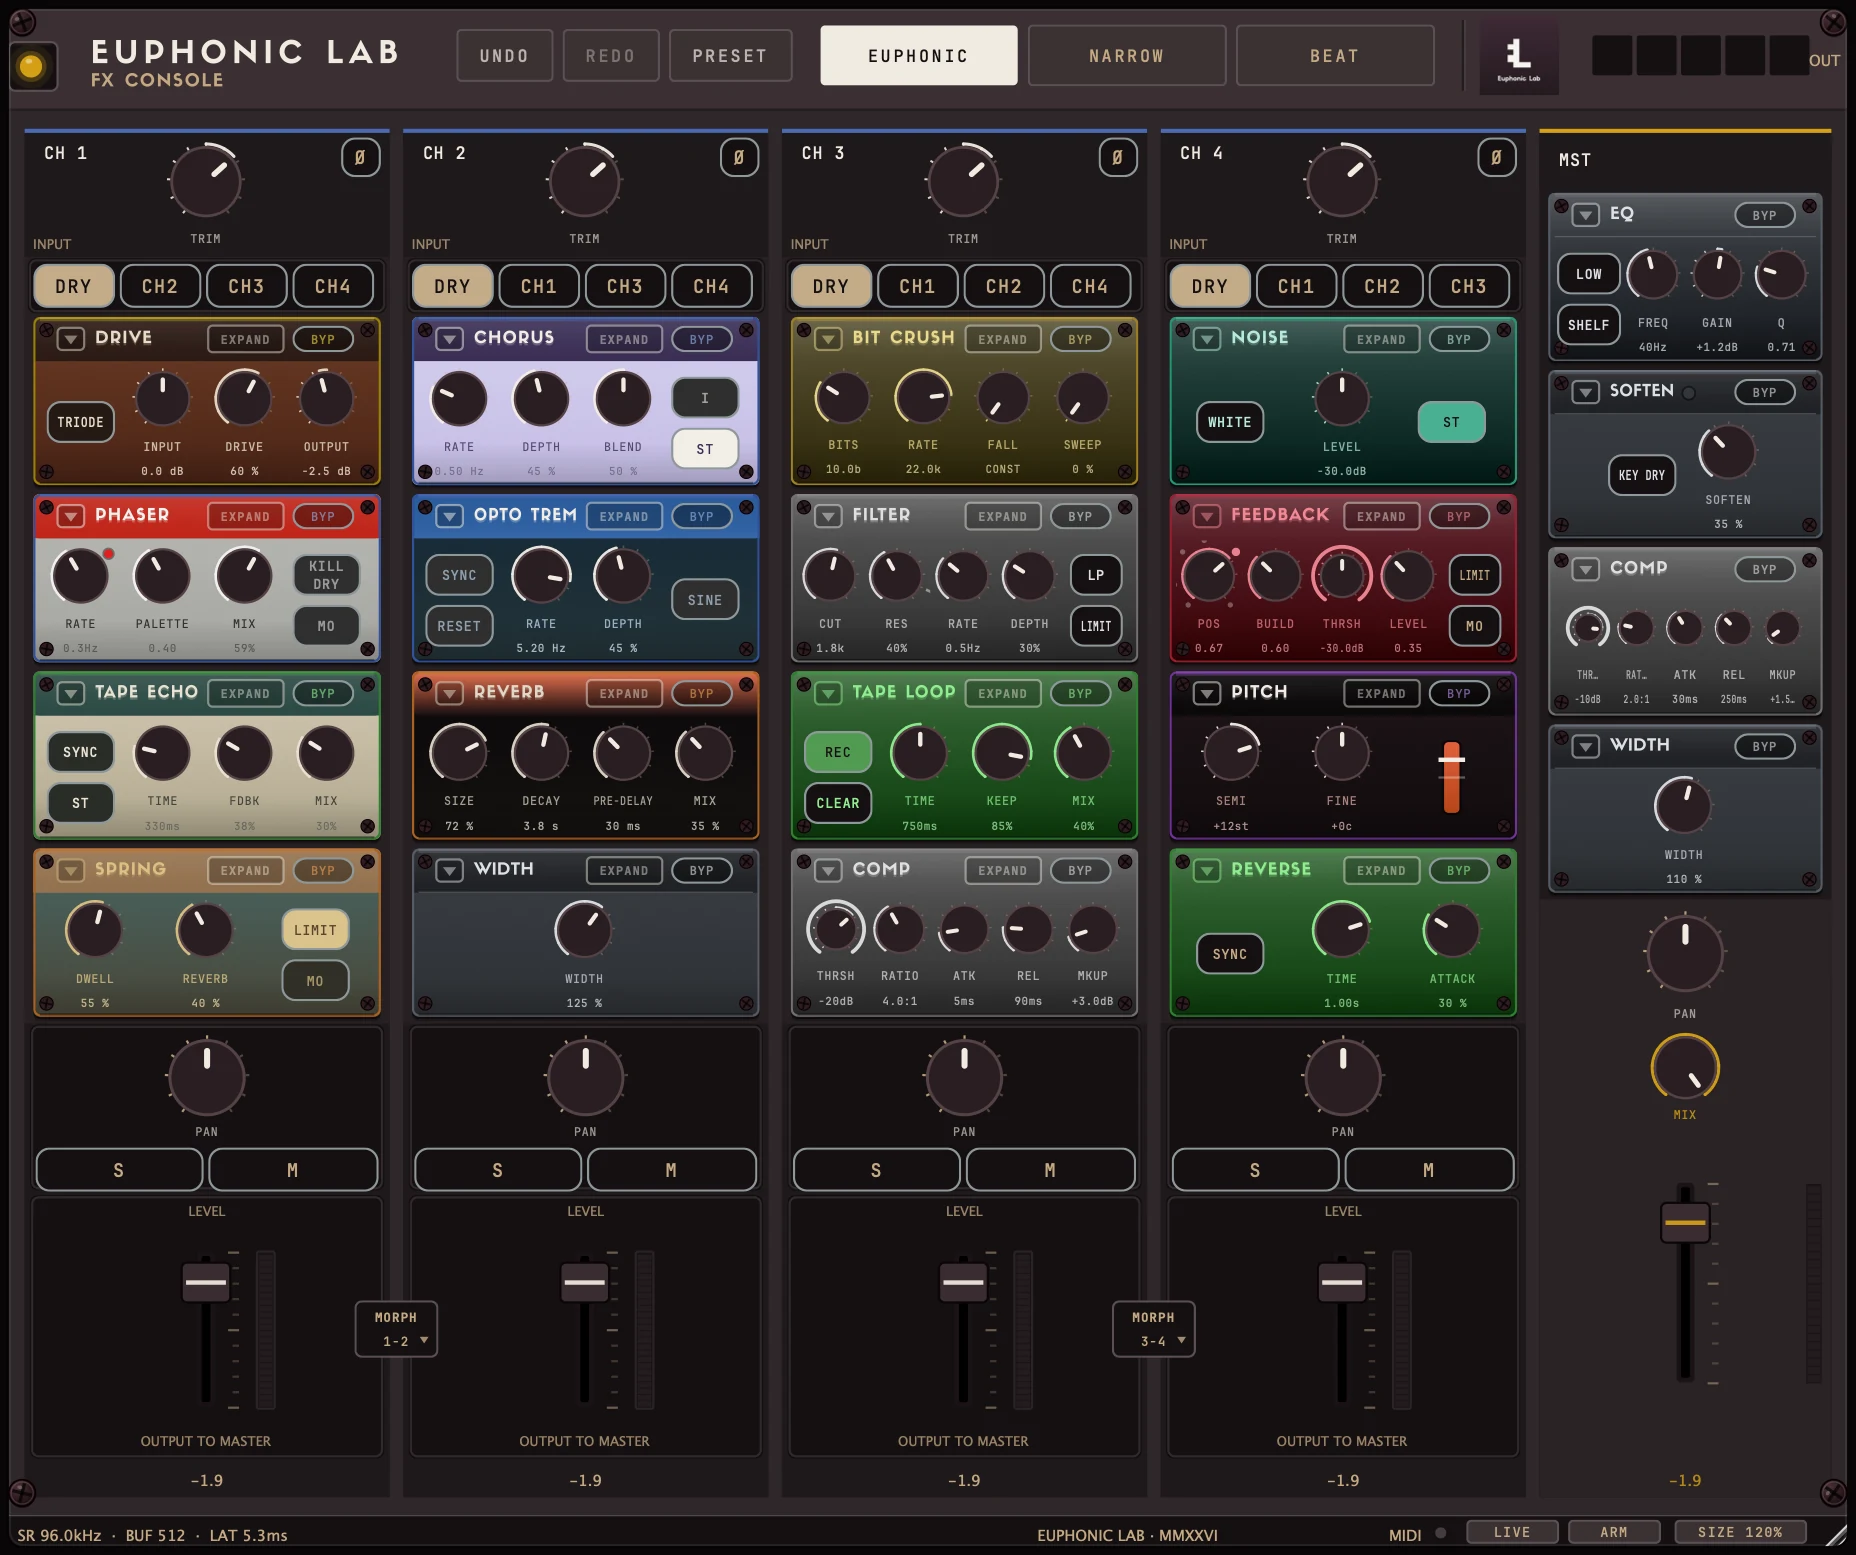Remove the CHORUS module with its corner icon
1856x1555 pixels.
(746, 329)
